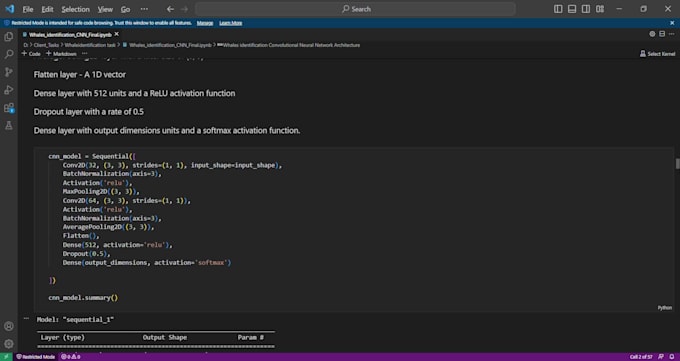Click the Convolutional Neural Network Architecture breadcrumb

[x=288, y=45]
